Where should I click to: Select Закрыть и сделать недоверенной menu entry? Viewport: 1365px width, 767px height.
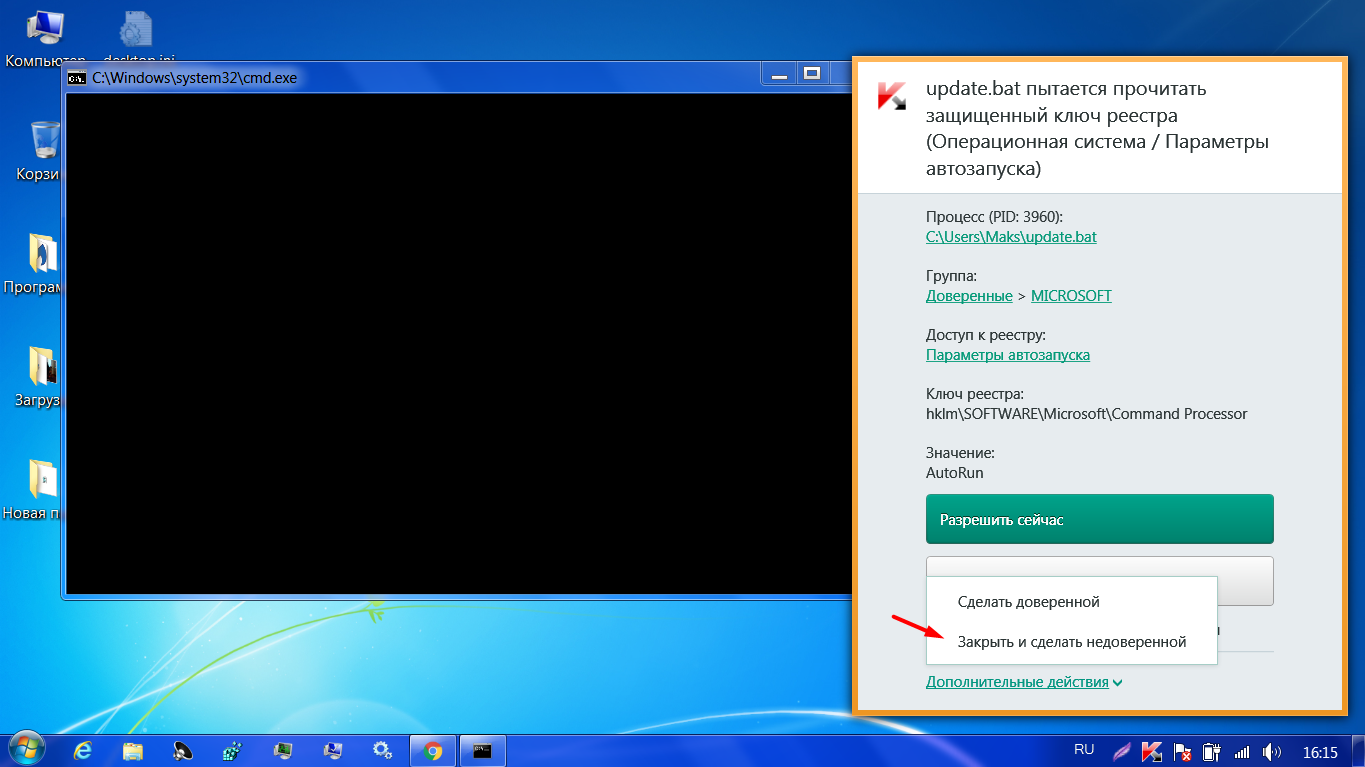[1071, 642]
